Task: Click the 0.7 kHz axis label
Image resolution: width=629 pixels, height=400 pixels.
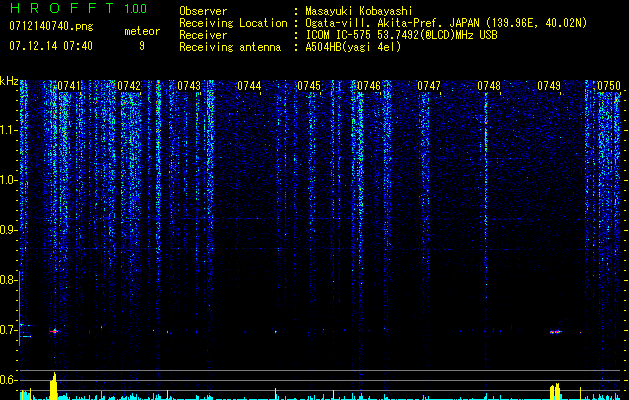Action: pos(7,330)
